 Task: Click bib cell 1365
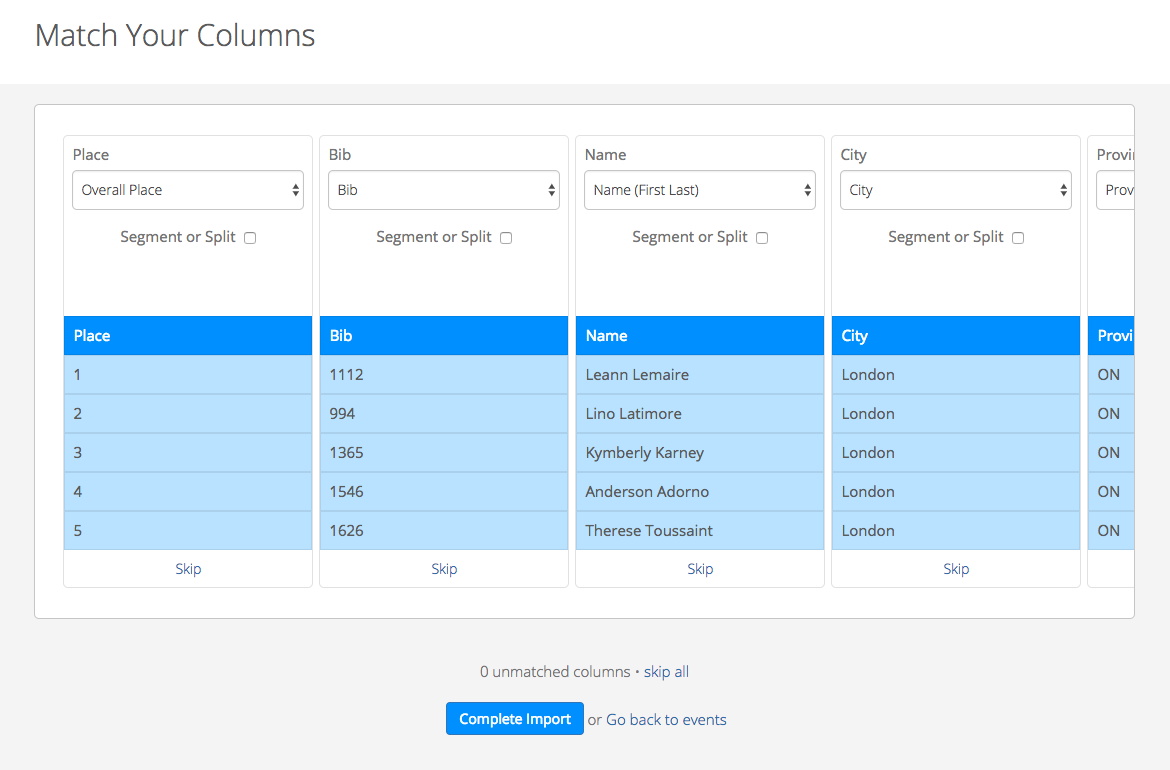click(x=444, y=453)
